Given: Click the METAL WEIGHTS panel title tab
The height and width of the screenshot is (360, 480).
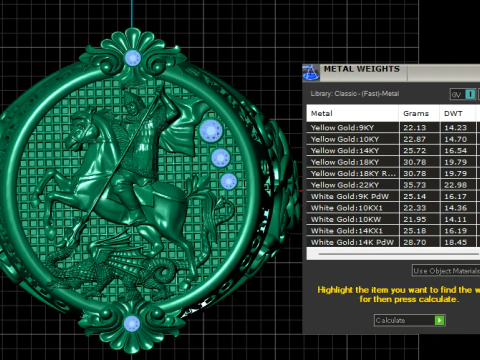Looking at the screenshot, I should pos(362,69).
